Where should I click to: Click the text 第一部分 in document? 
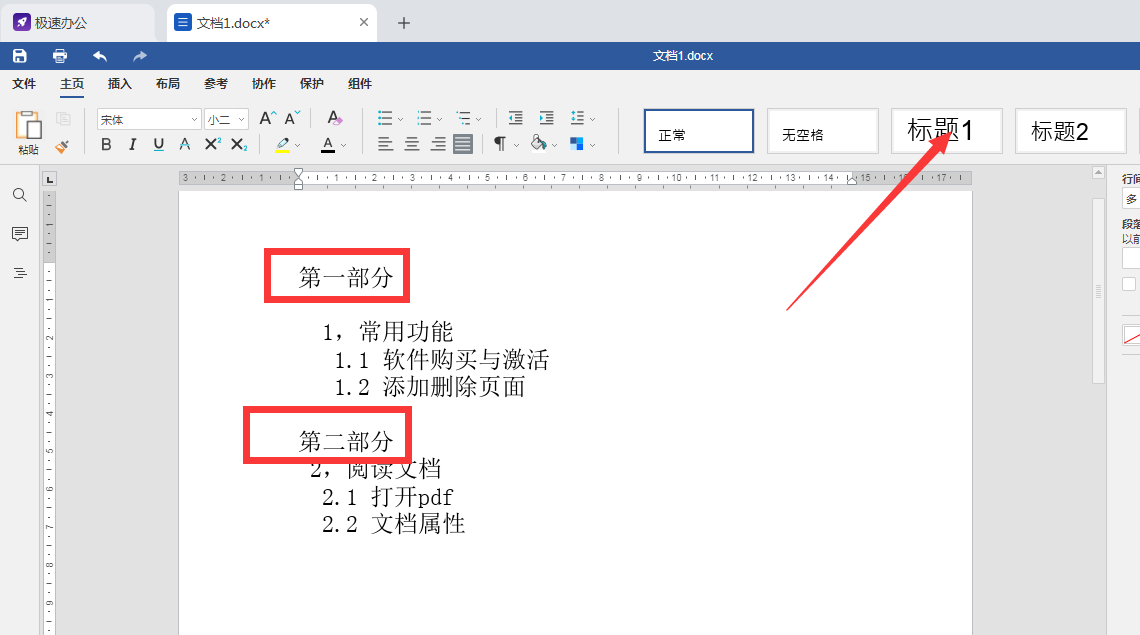pos(346,277)
